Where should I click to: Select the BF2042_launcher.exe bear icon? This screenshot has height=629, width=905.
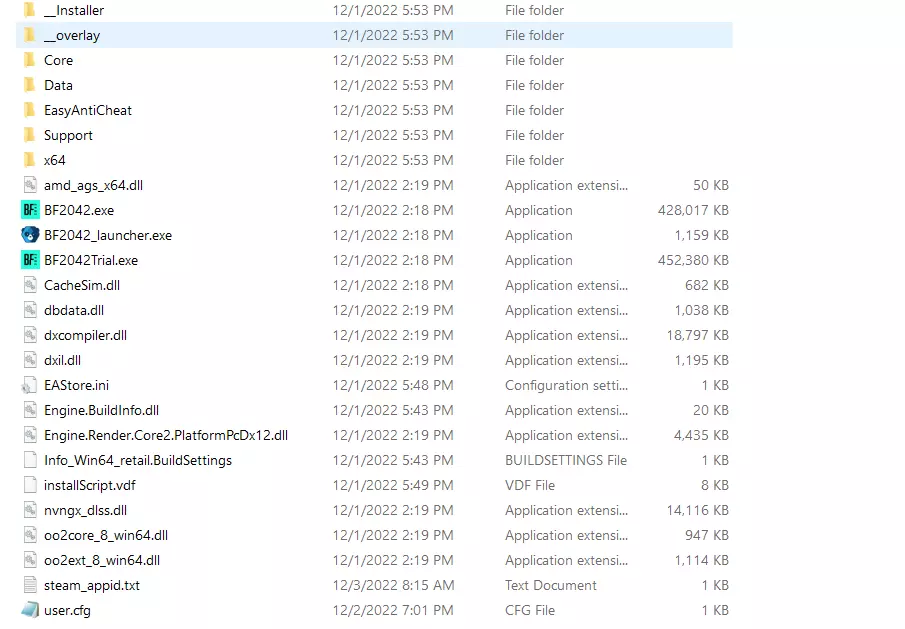pyautogui.click(x=30, y=235)
